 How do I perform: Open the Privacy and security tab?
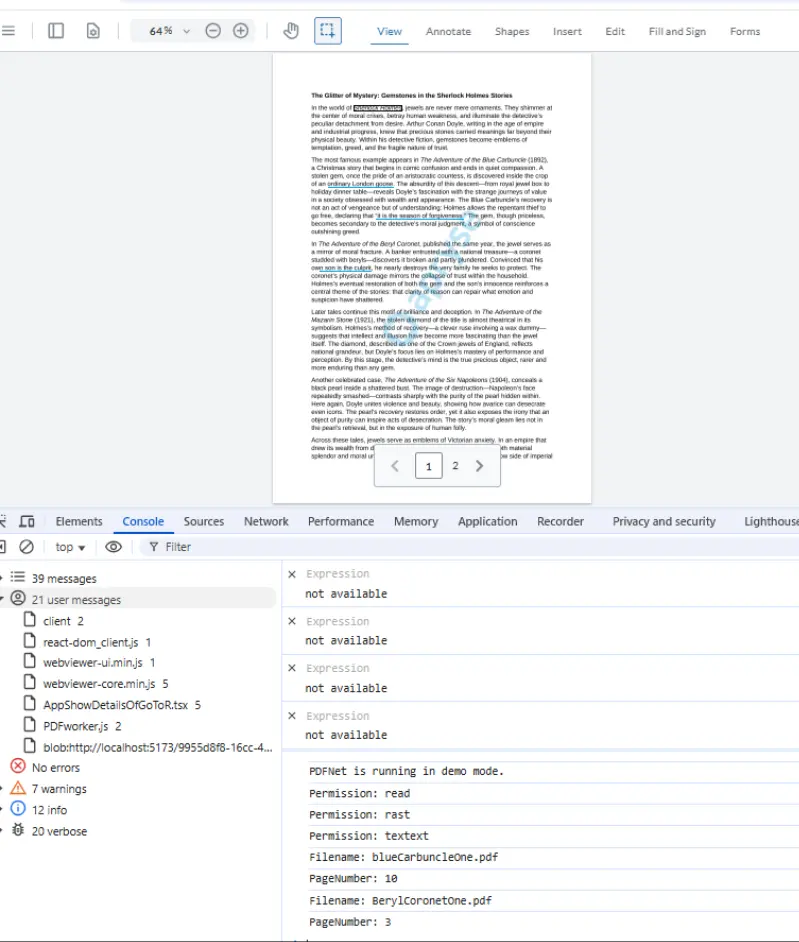coord(664,521)
